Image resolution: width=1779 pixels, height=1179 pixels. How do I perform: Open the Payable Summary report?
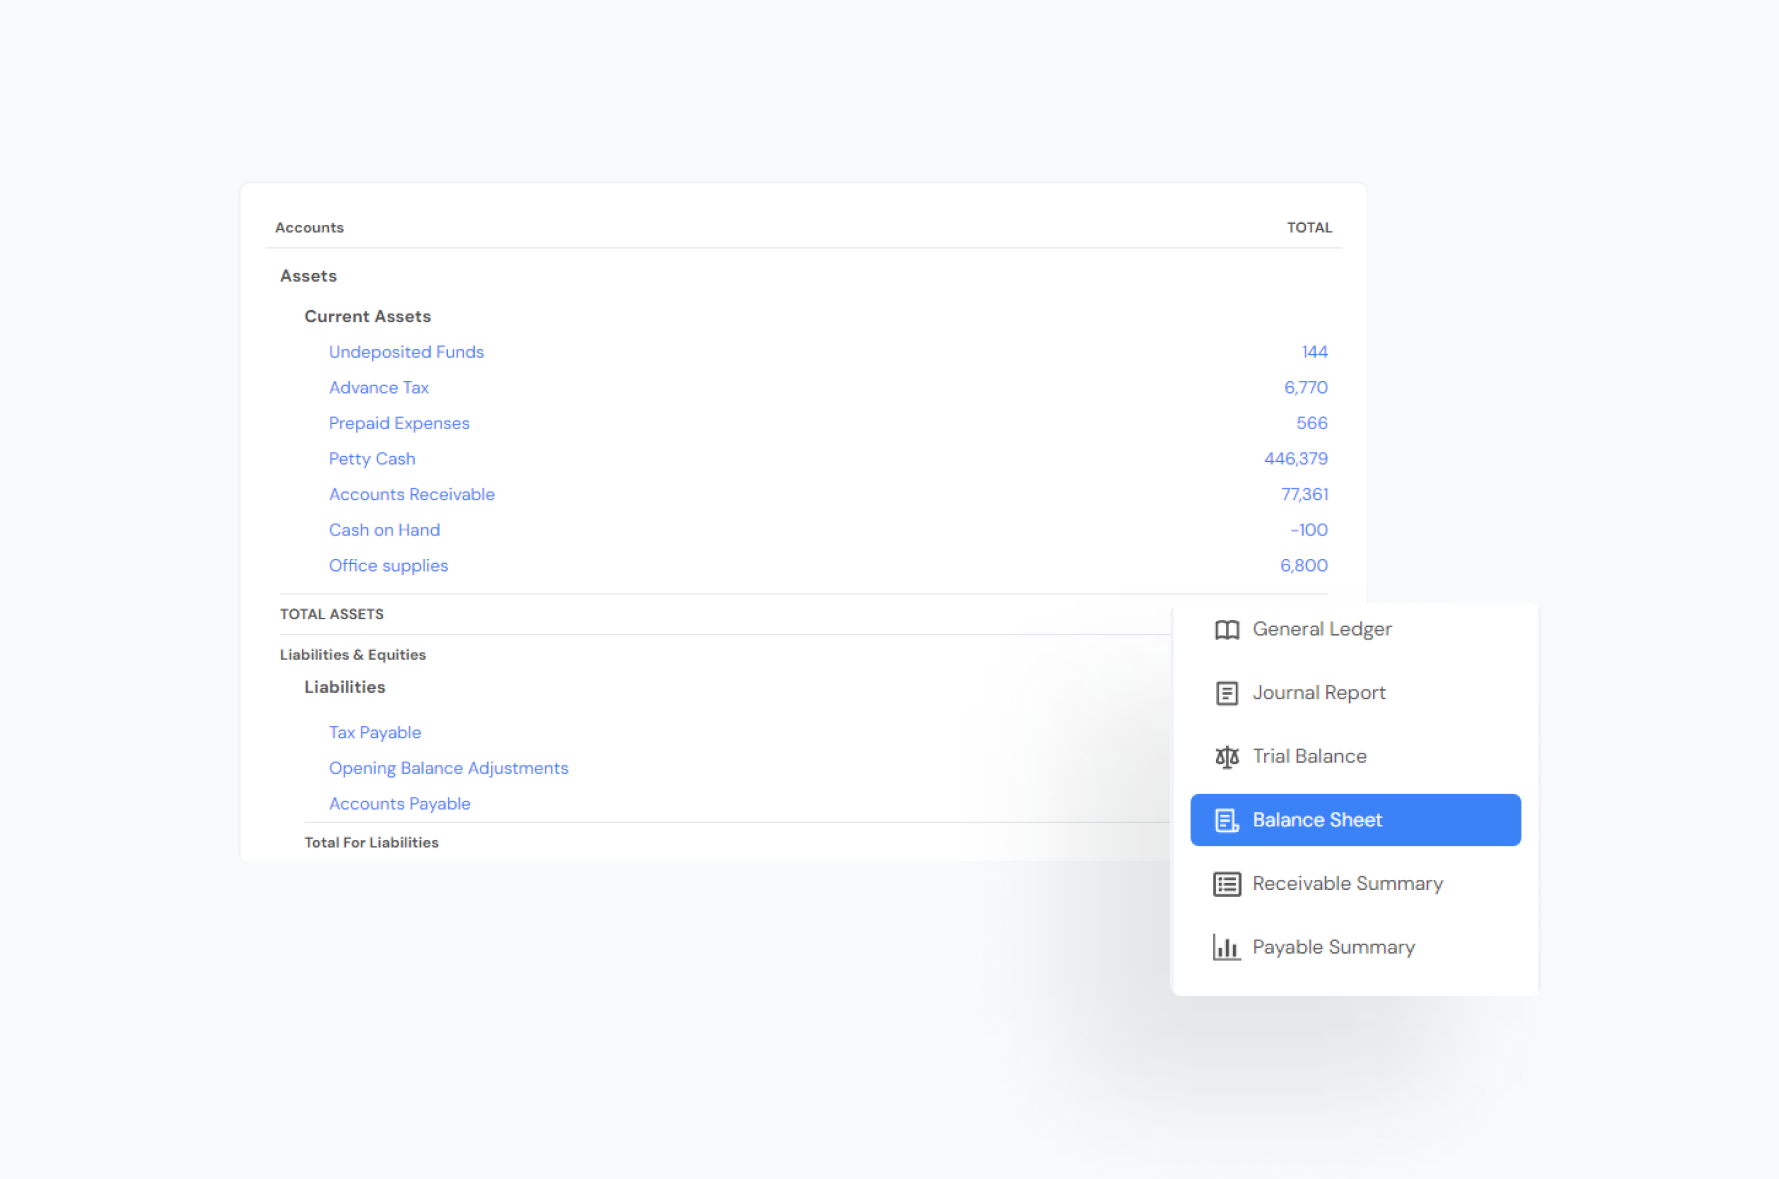(x=1333, y=947)
